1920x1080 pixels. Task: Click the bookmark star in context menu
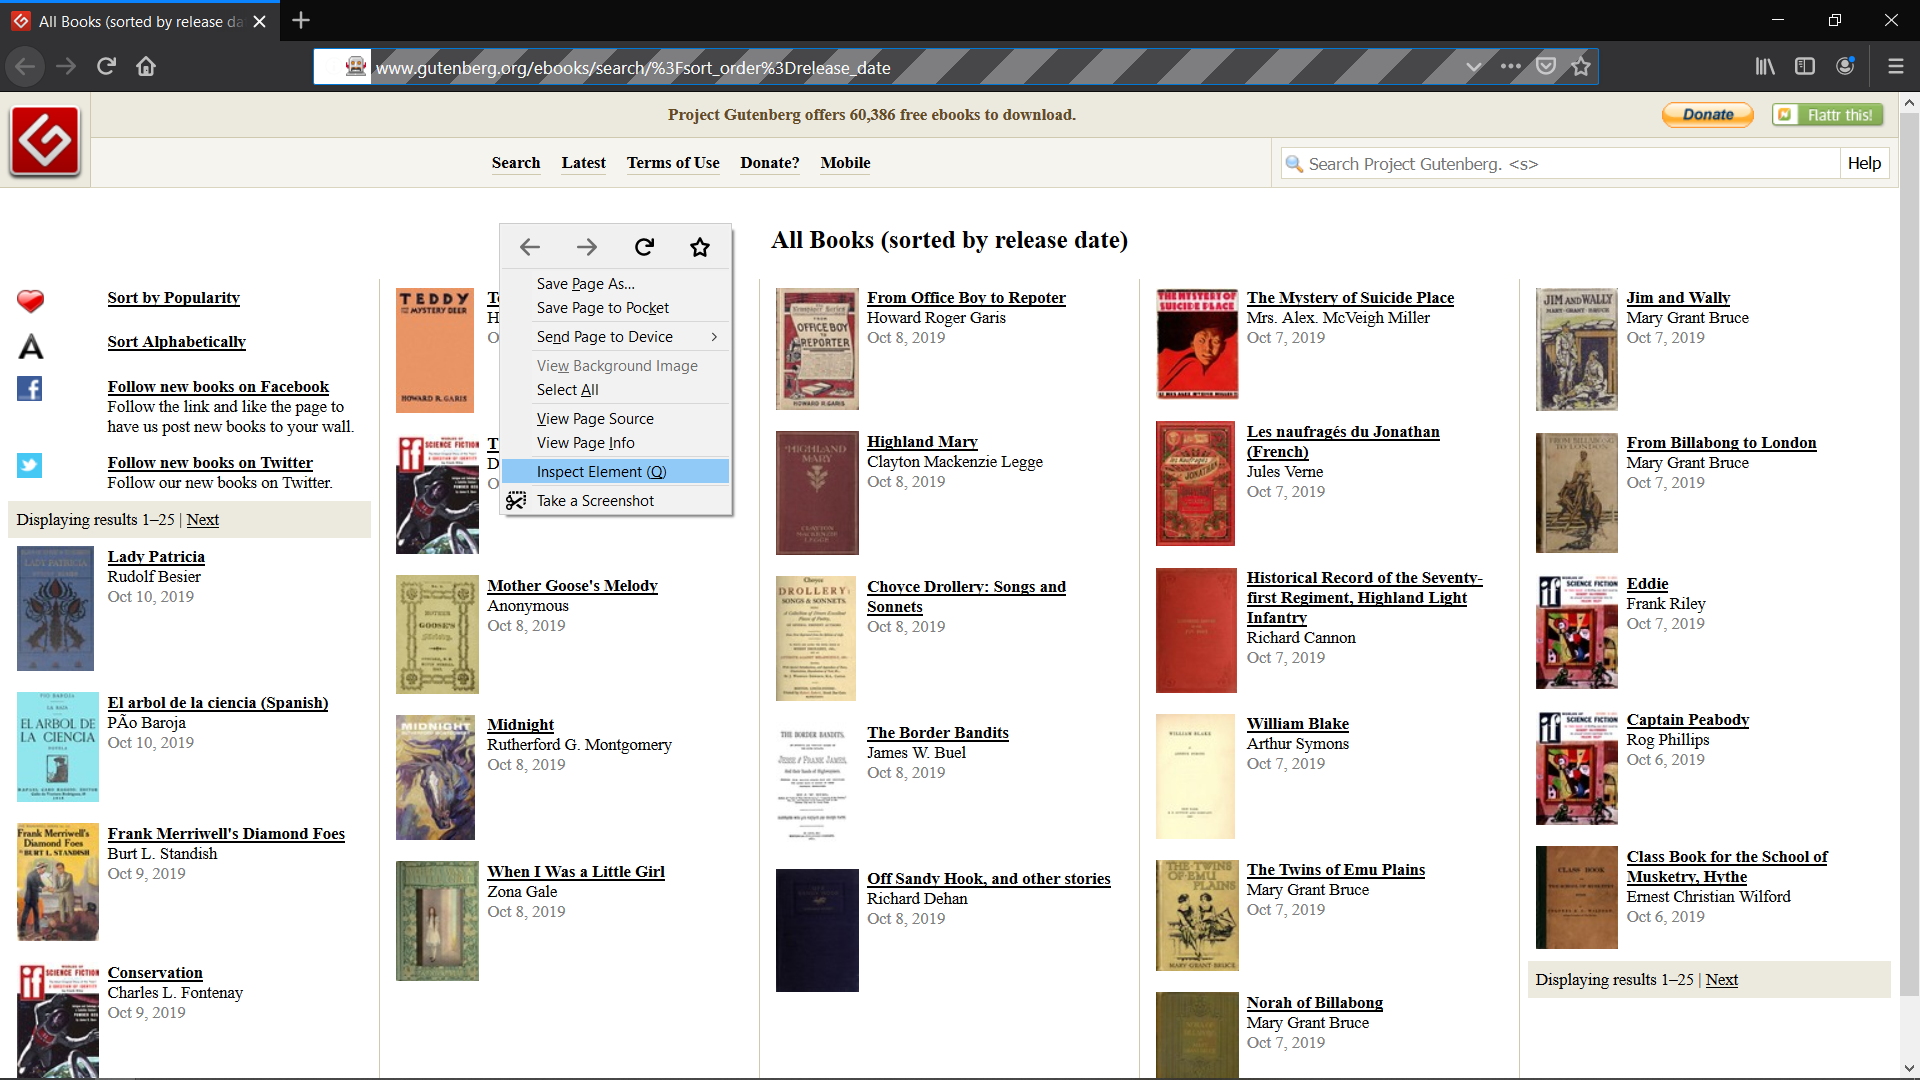[x=700, y=247]
